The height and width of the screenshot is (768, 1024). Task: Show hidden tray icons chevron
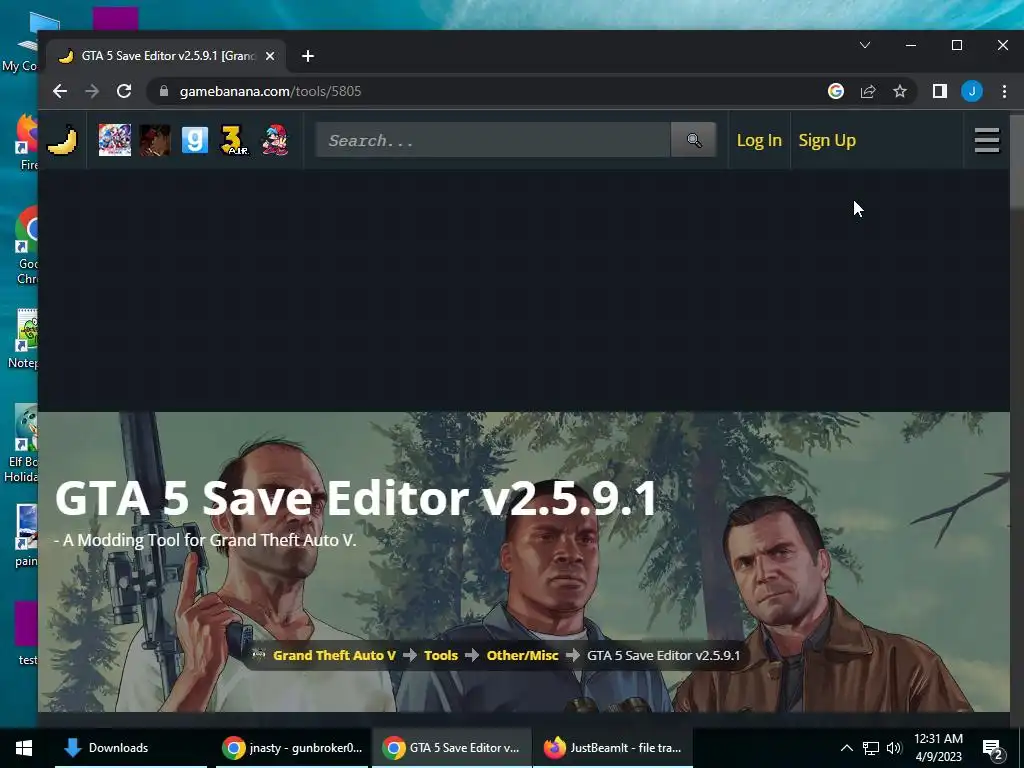(846, 748)
